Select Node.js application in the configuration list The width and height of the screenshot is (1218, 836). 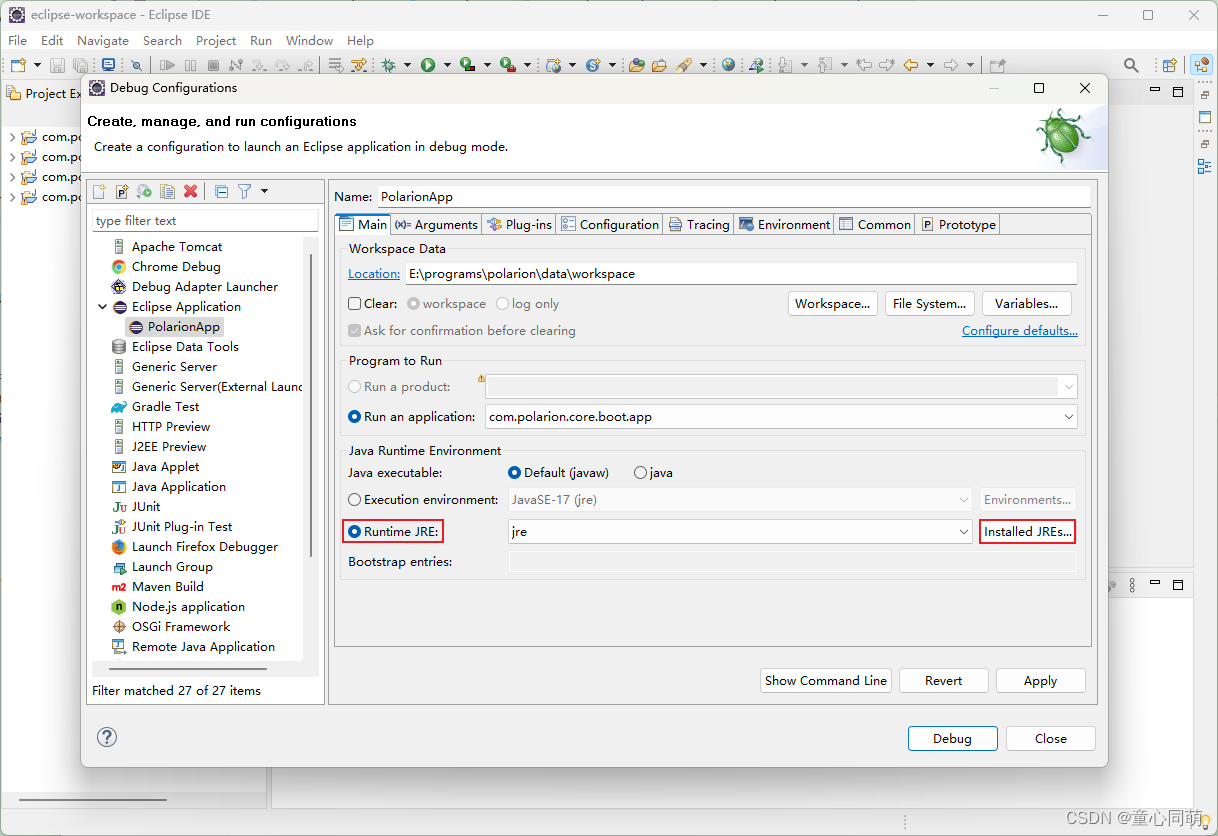(188, 606)
